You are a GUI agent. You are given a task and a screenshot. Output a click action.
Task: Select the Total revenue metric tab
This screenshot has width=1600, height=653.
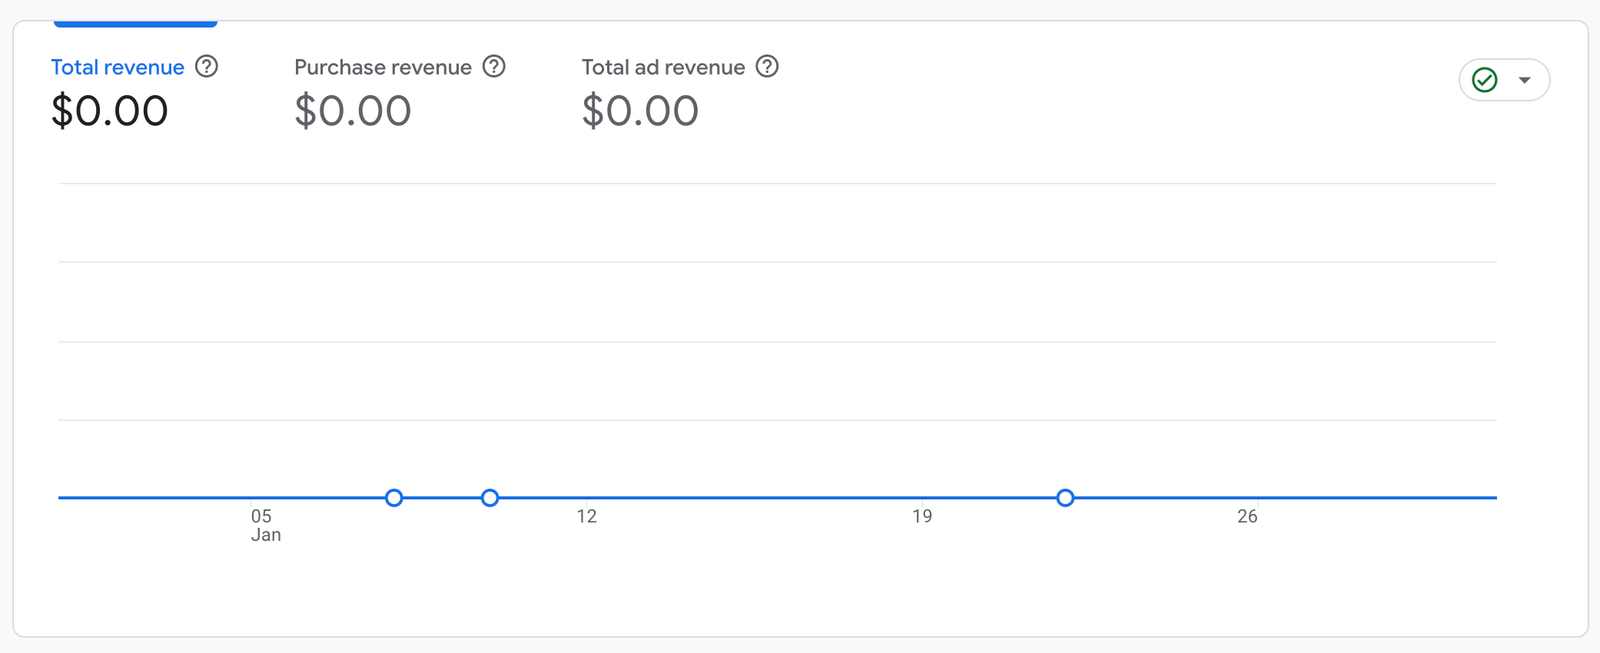[x=117, y=67]
